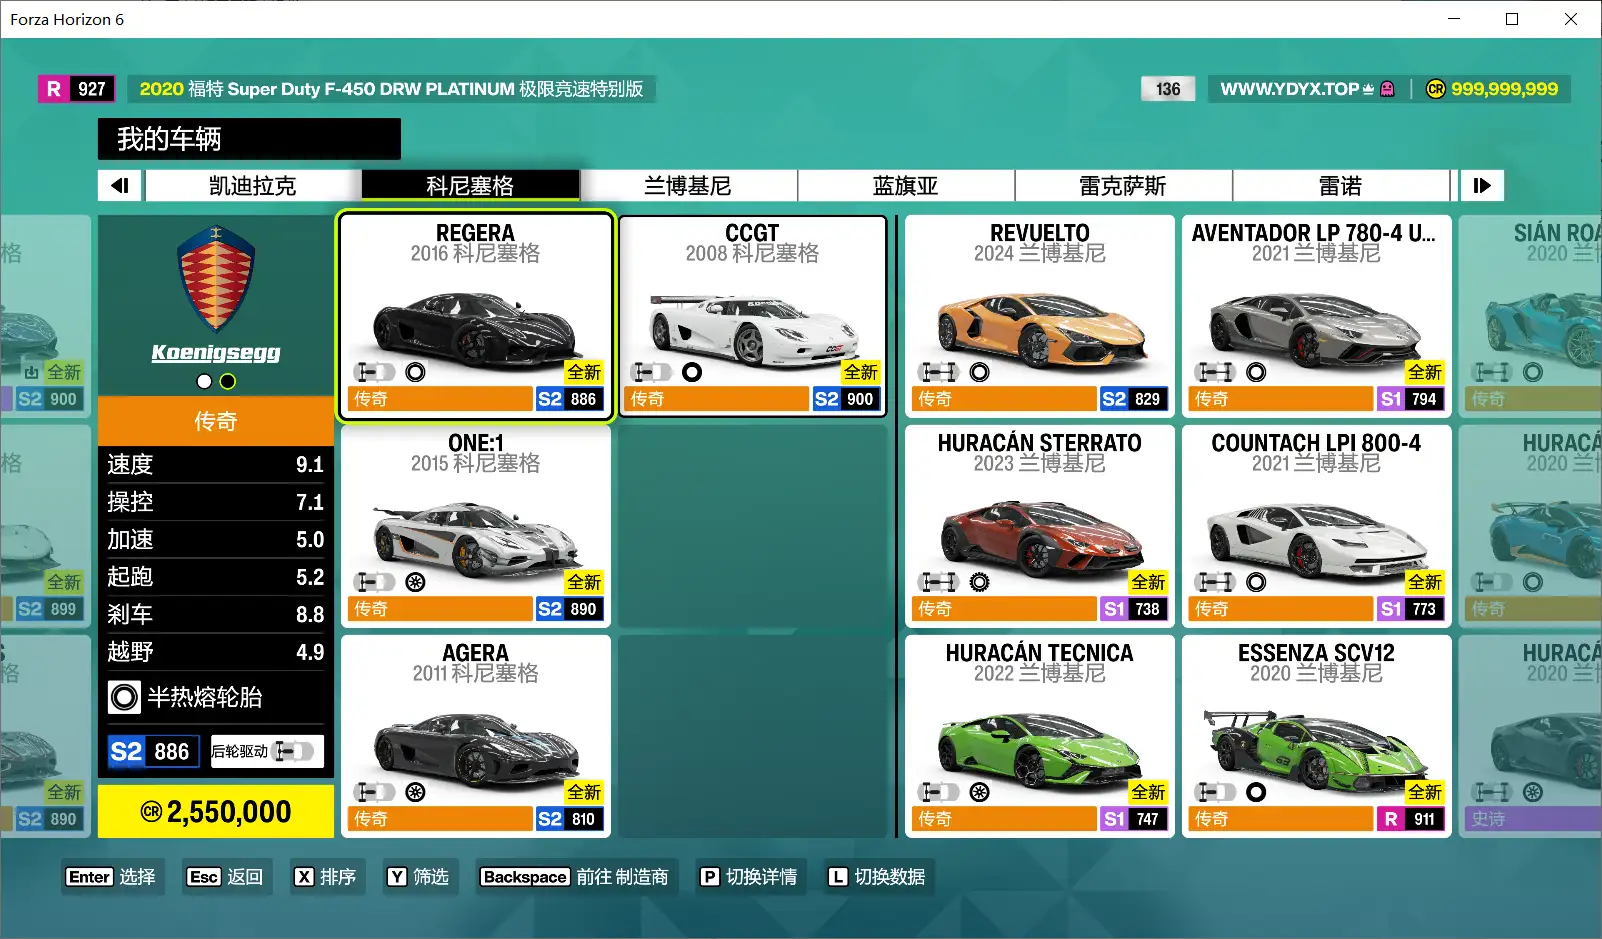Image resolution: width=1602 pixels, height=939 pixels.
Task: Click Backspace 前往制造商 button
Action: coord(574,877)
